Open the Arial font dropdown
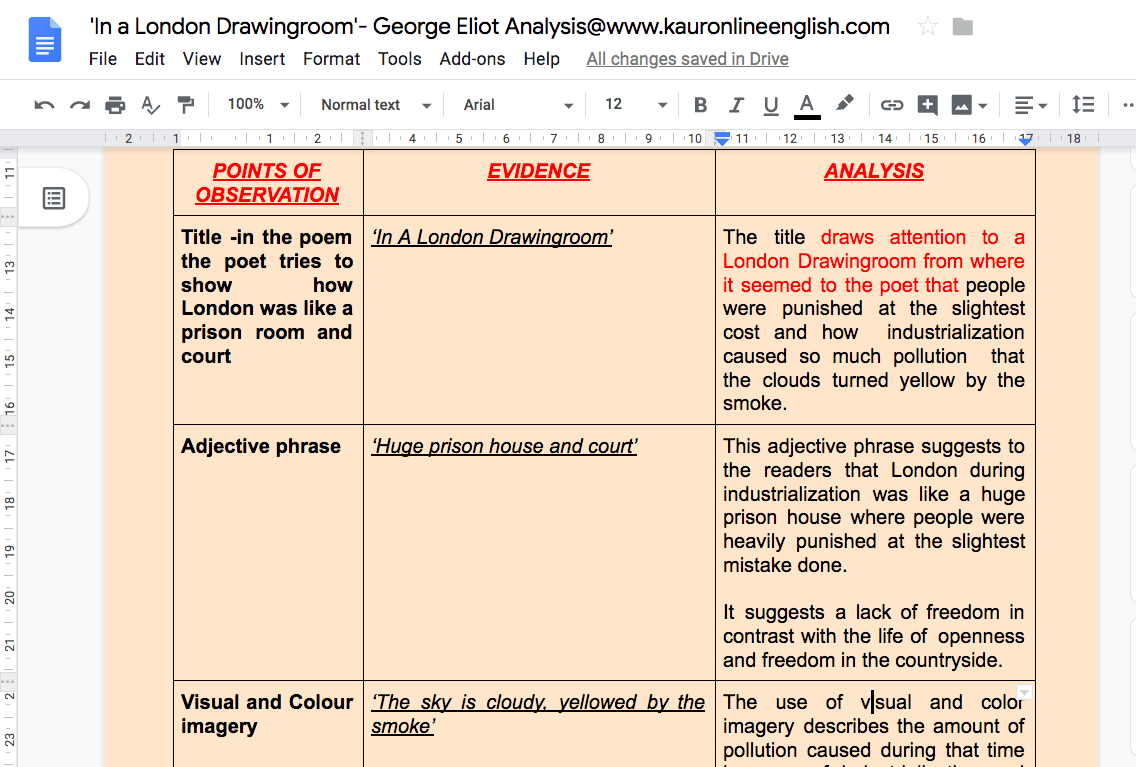This screenshot has height=767, width=1136. click(519, 105)
